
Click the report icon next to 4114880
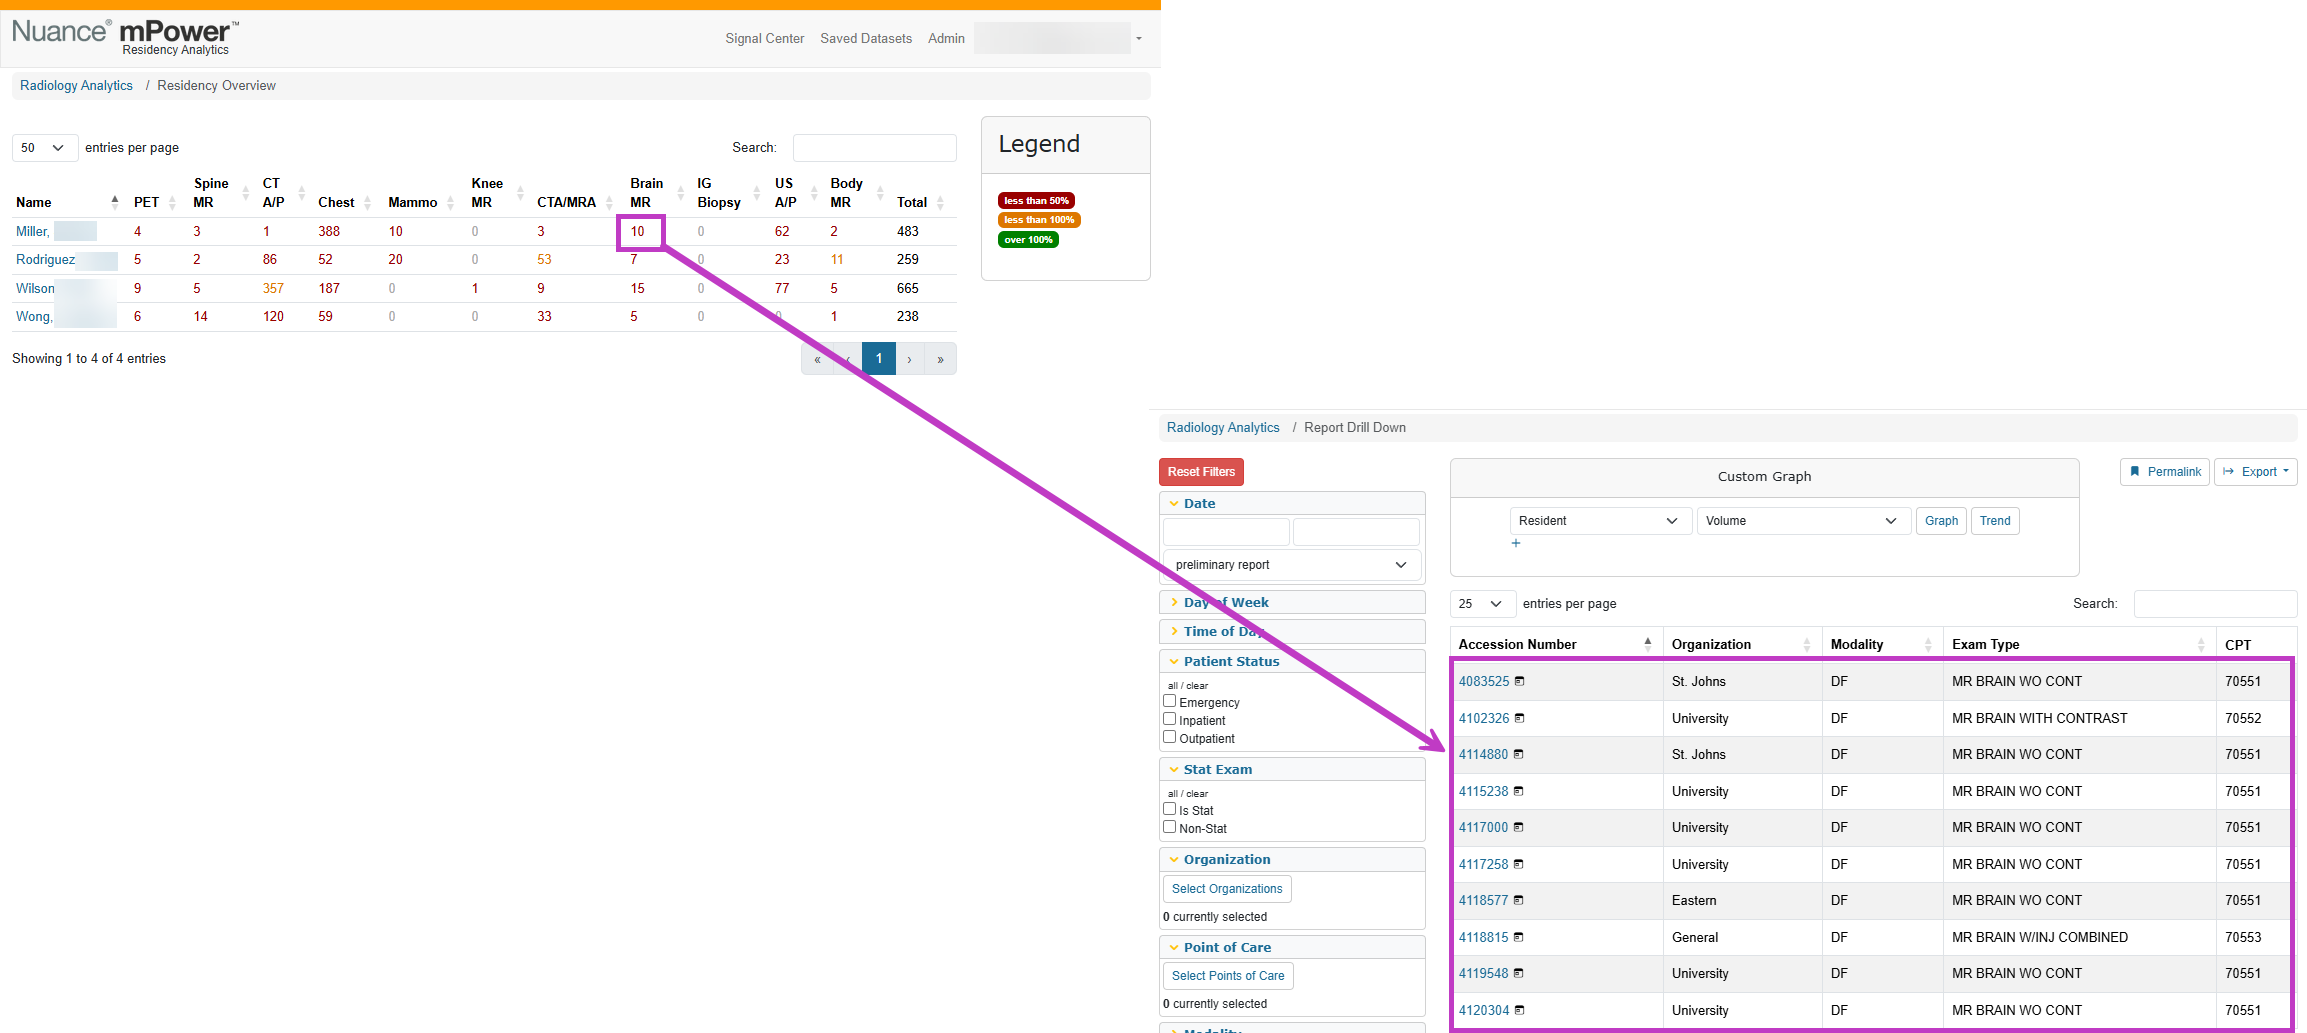tap(1518, 754)
